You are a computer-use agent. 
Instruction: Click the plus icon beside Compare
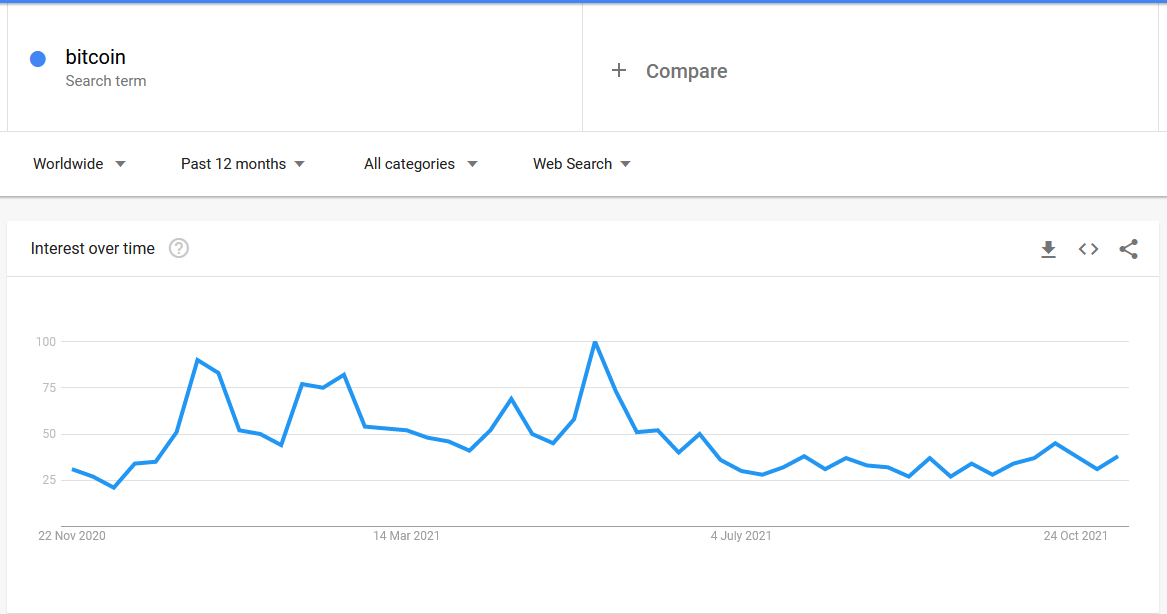click(618, 71)
